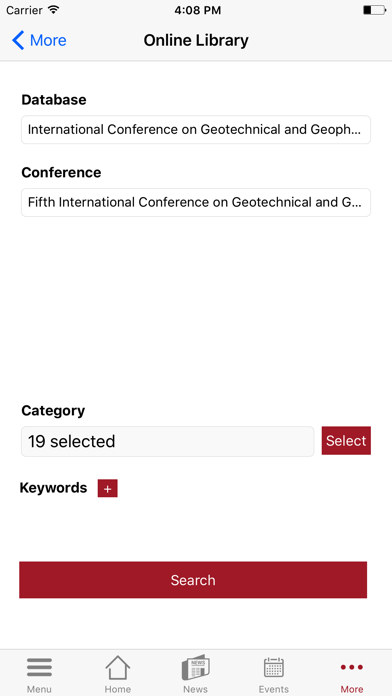Tap the Wi-Fi signal icon
Screen dimensions: 392x696
click(x=54, y=10)
